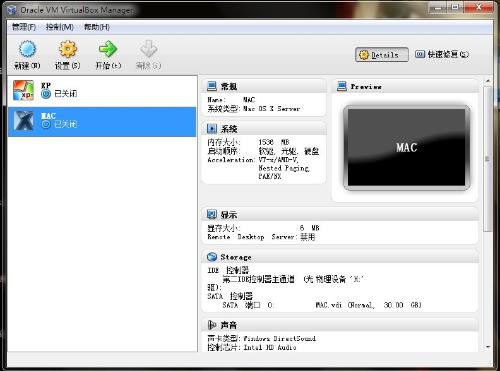The height and width of the screenshot is (371, 500).
Task: Click the Audio (声音) section speaker icon
Action: pyautogui.click(x=212, y=324)
